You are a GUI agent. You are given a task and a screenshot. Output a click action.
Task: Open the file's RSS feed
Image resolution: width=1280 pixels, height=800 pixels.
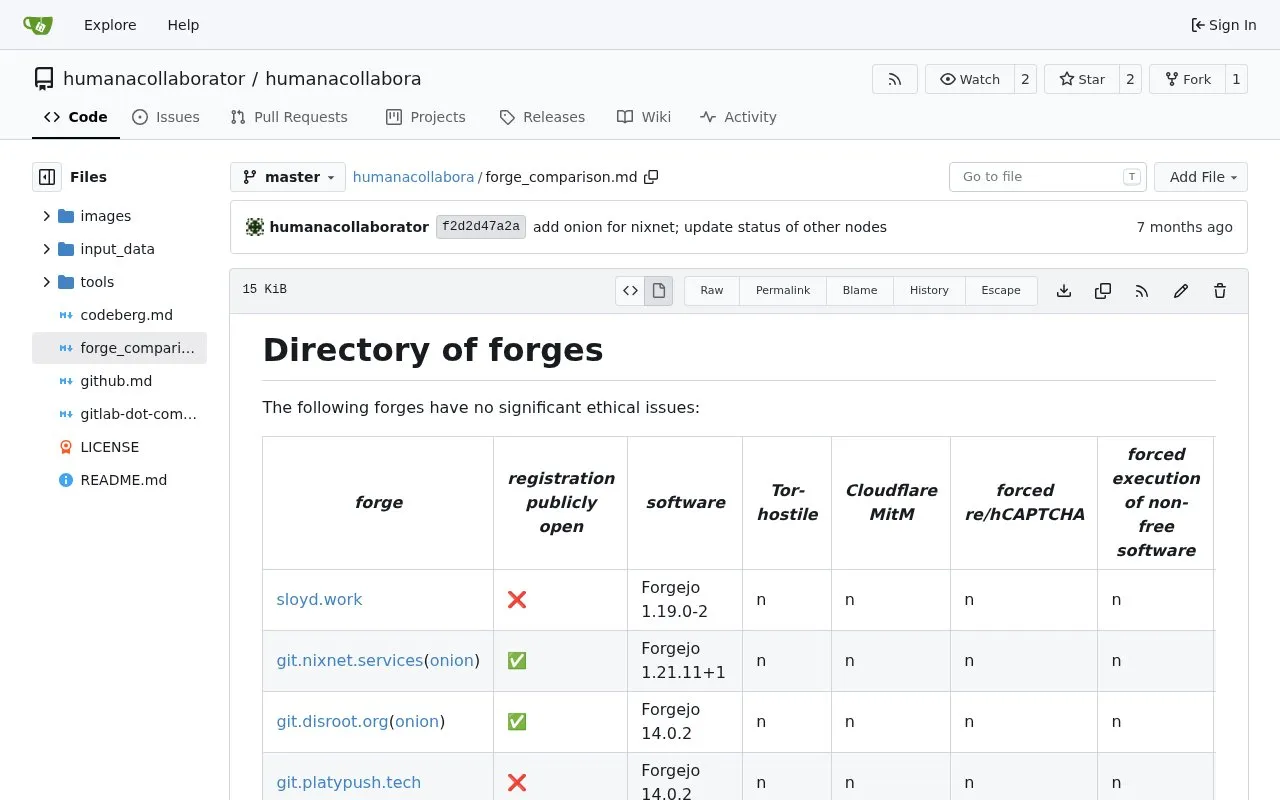[x=1142, y=291]
